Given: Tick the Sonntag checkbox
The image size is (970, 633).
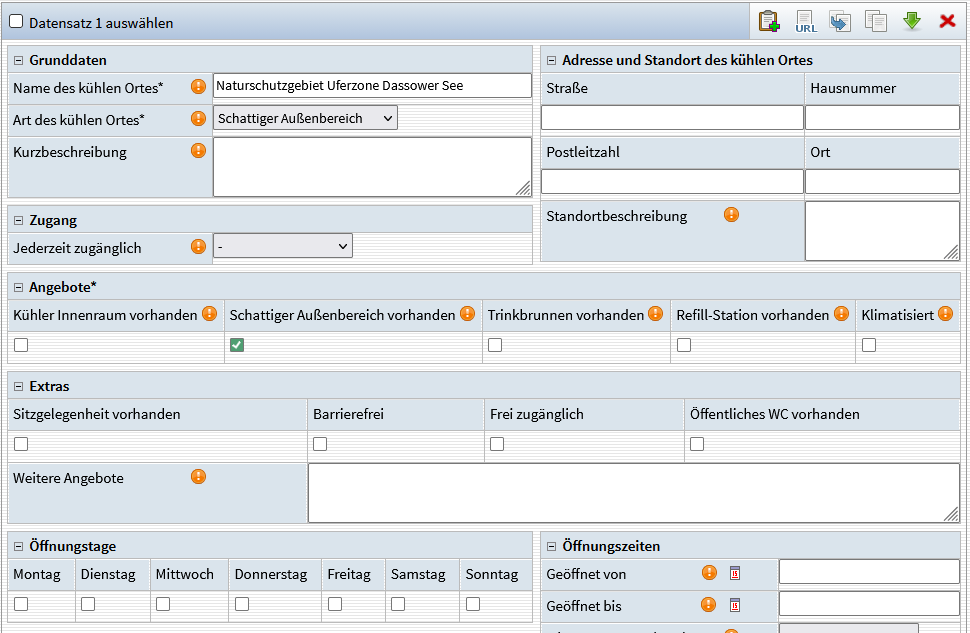Looking at the screenshot, I should [473, 604].
